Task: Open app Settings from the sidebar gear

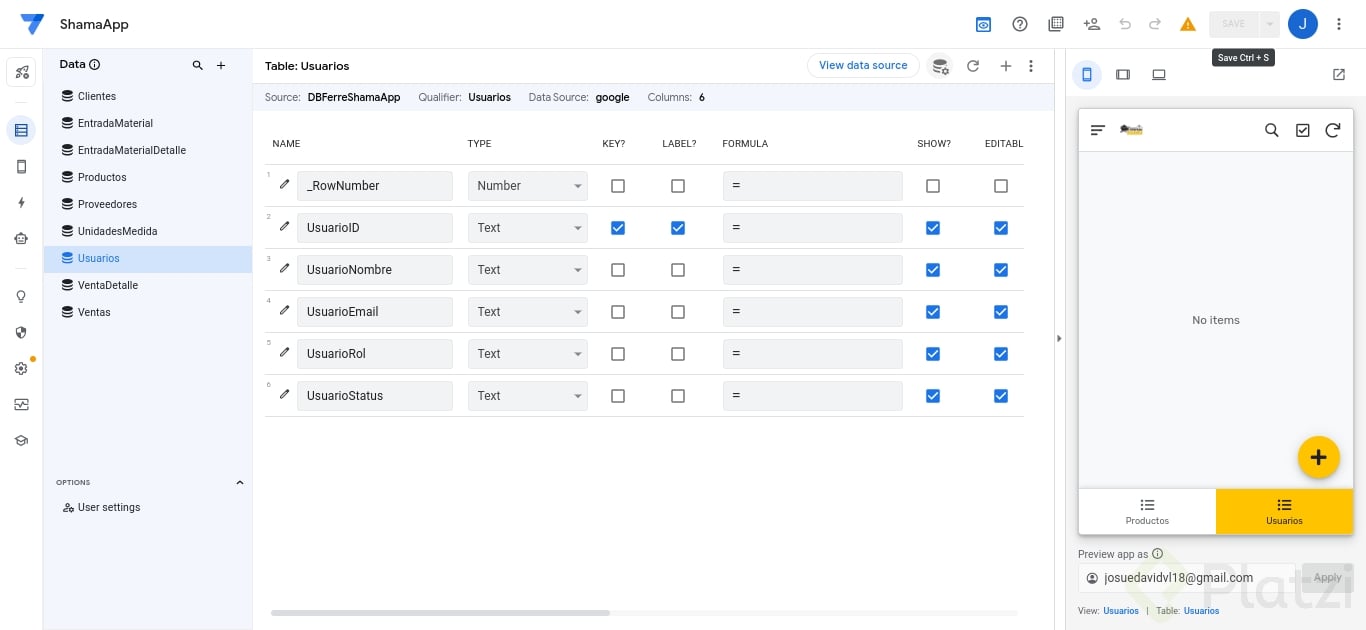Action: click(20, 368)
